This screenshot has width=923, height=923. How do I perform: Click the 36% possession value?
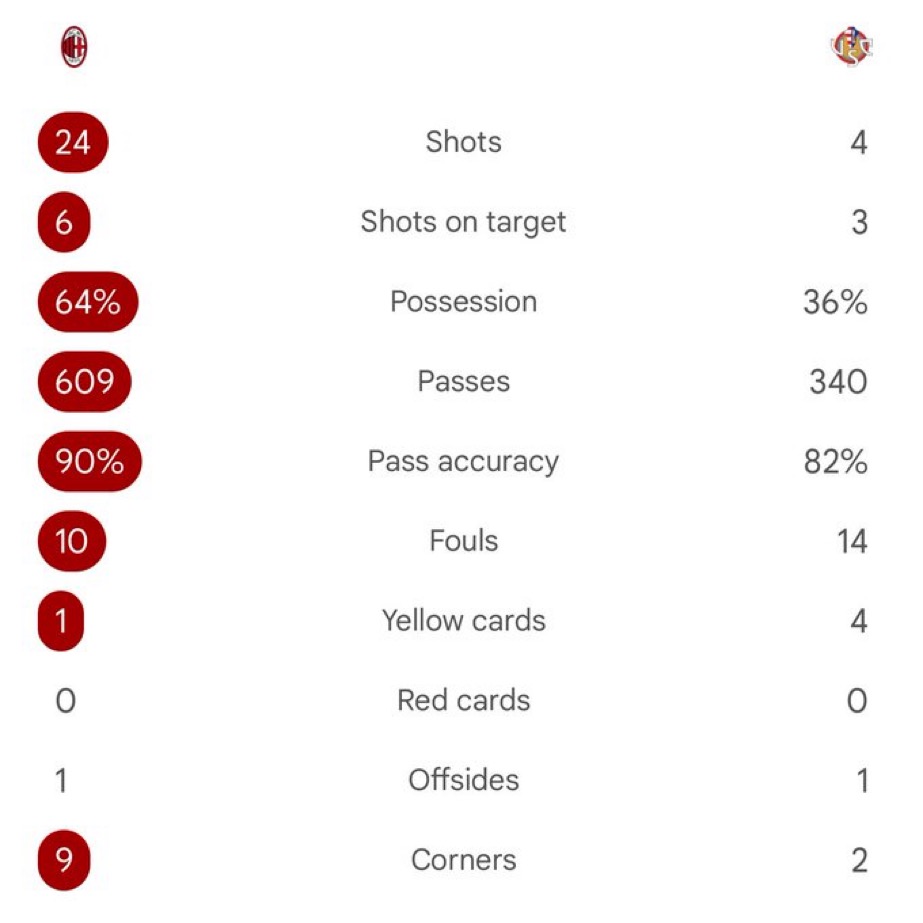tap(835, 302)
